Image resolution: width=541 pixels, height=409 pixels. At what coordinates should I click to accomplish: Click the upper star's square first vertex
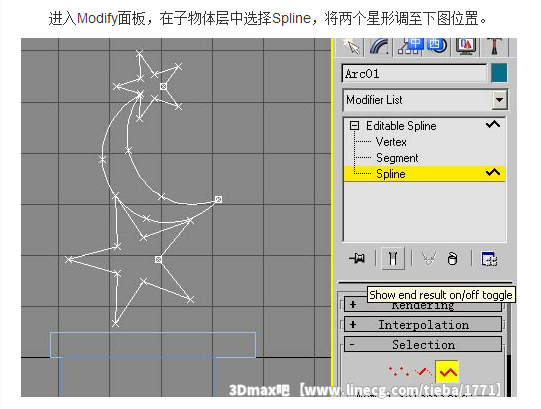[164, 86]
